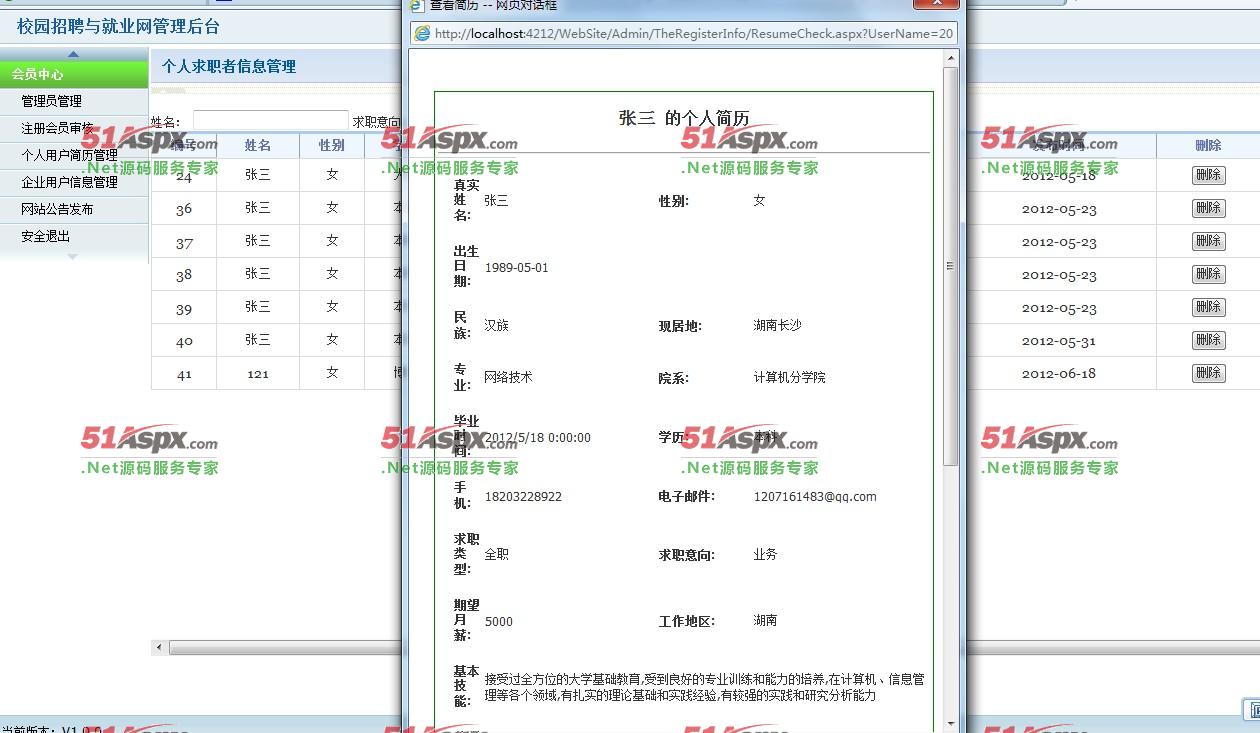Delete the record in row 39

1208,307
